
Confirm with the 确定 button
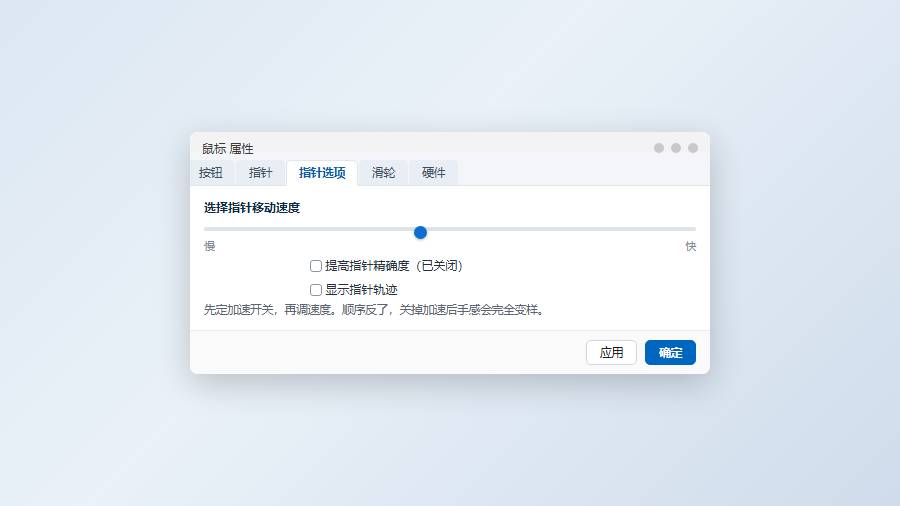[670, 352]
